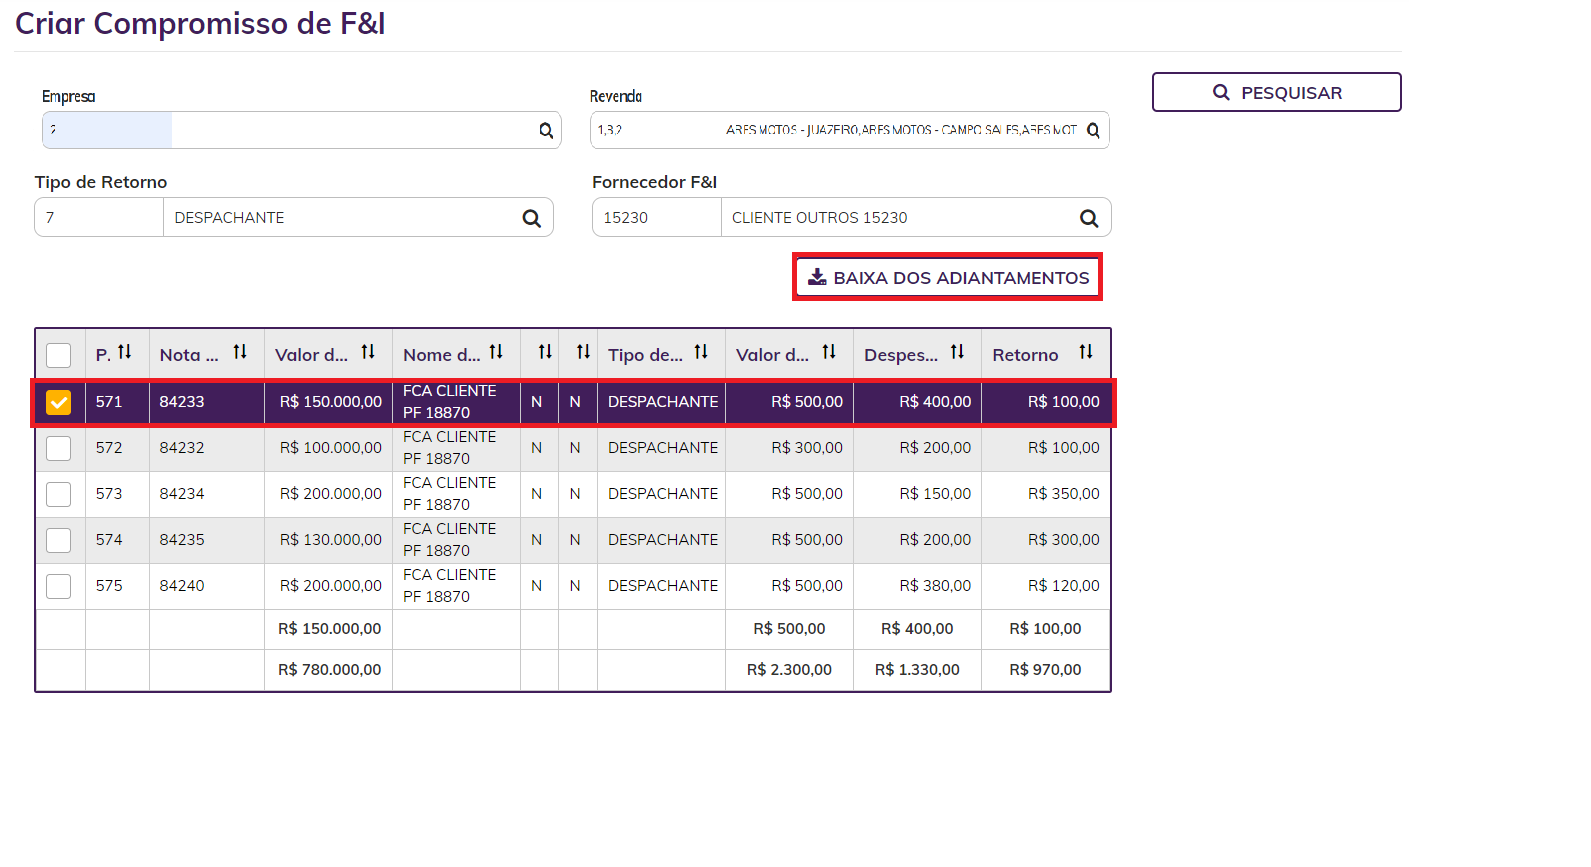This screenshot has width=1591, height=867.
Task: Click value R$ 200.000,00 in row 573
Action: [331, 494]
